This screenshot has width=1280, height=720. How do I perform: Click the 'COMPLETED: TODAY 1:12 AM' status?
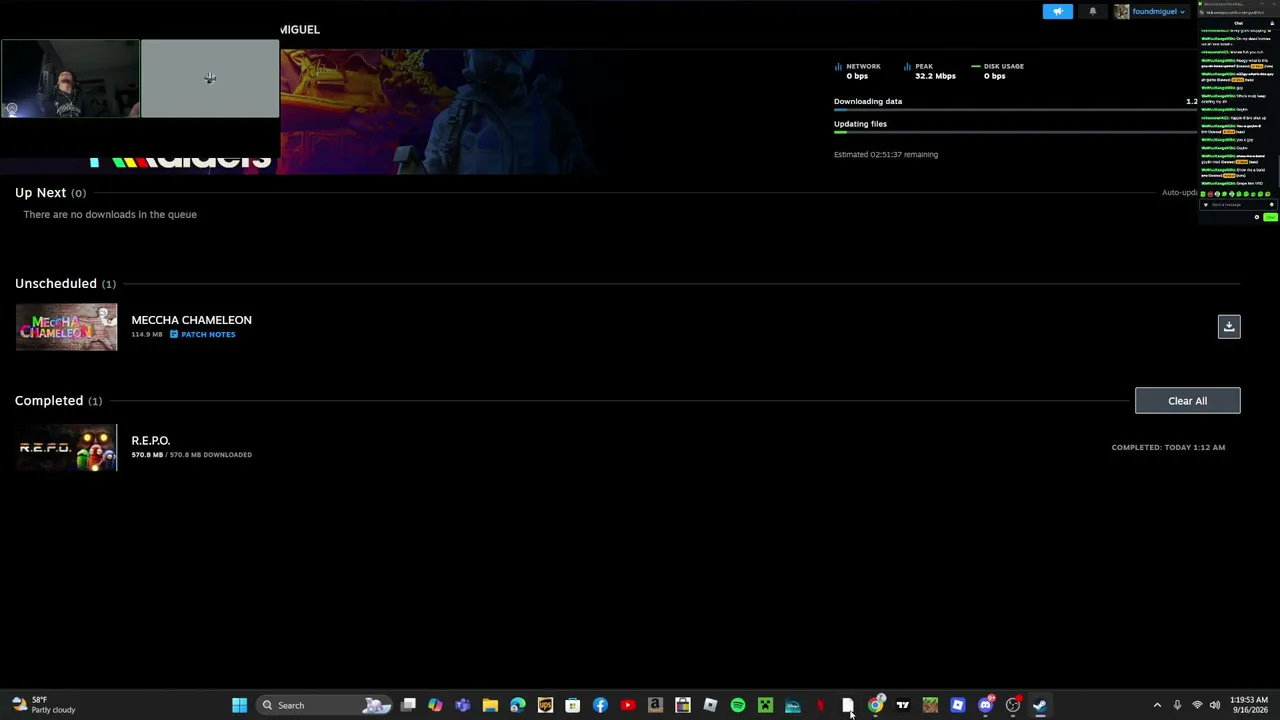coord(1168,447)
